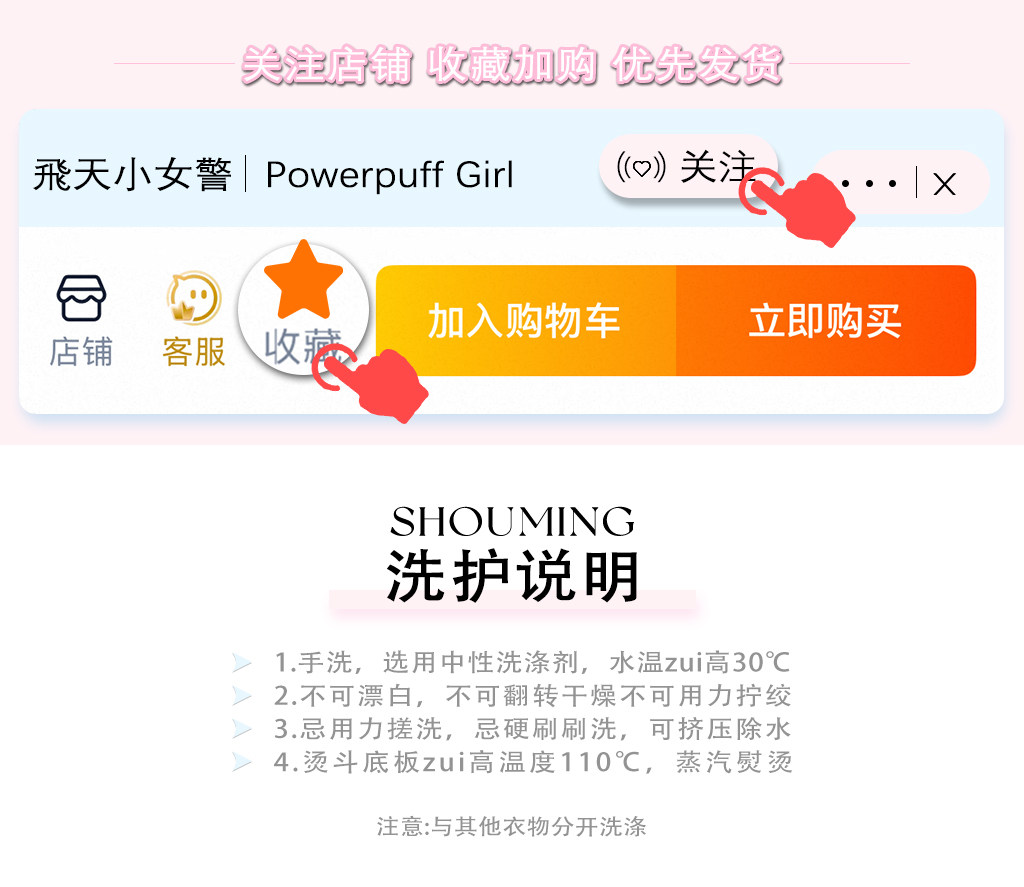Open the three-dot more menu
The image size is (1024, 887).
pos(869,184)
